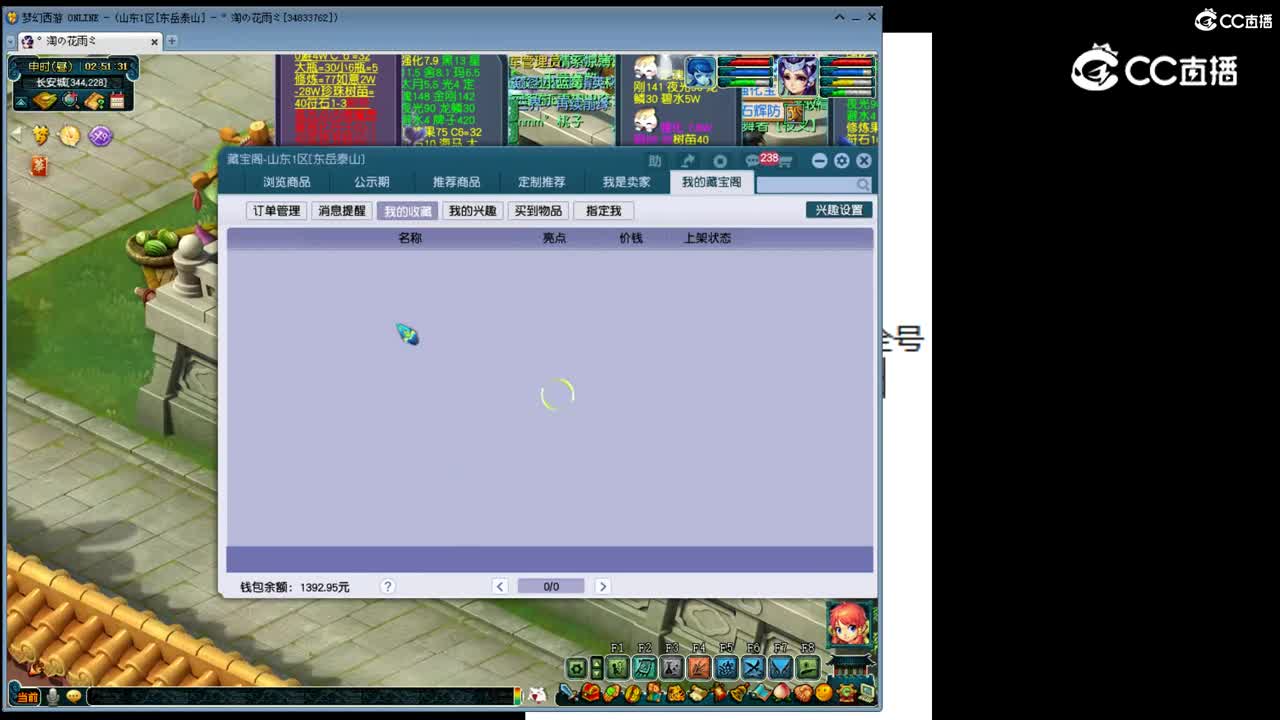
Task: Go to next page arrow
Action: tap(602, 587)
